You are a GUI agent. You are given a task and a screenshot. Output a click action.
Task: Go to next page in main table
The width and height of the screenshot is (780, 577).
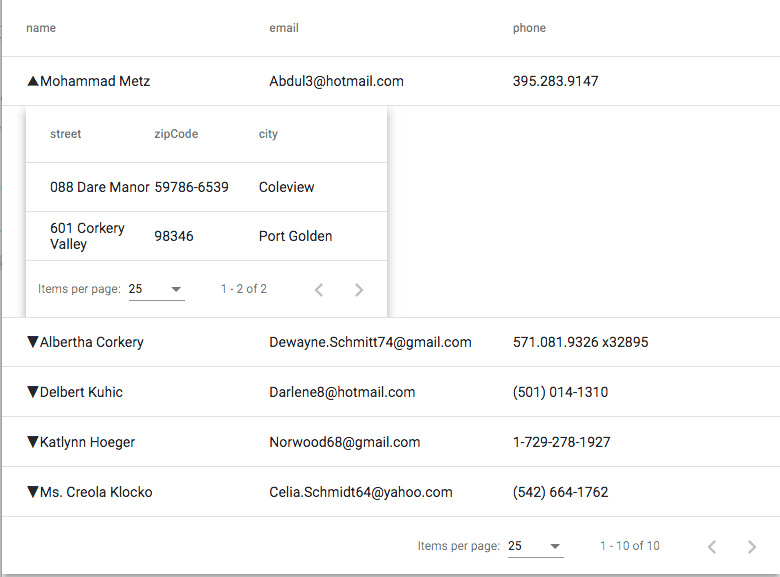click(x=752, y=547)
